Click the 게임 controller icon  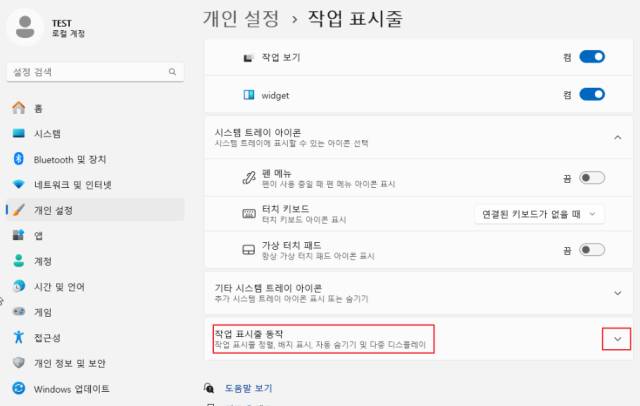[x=18, y=312]
